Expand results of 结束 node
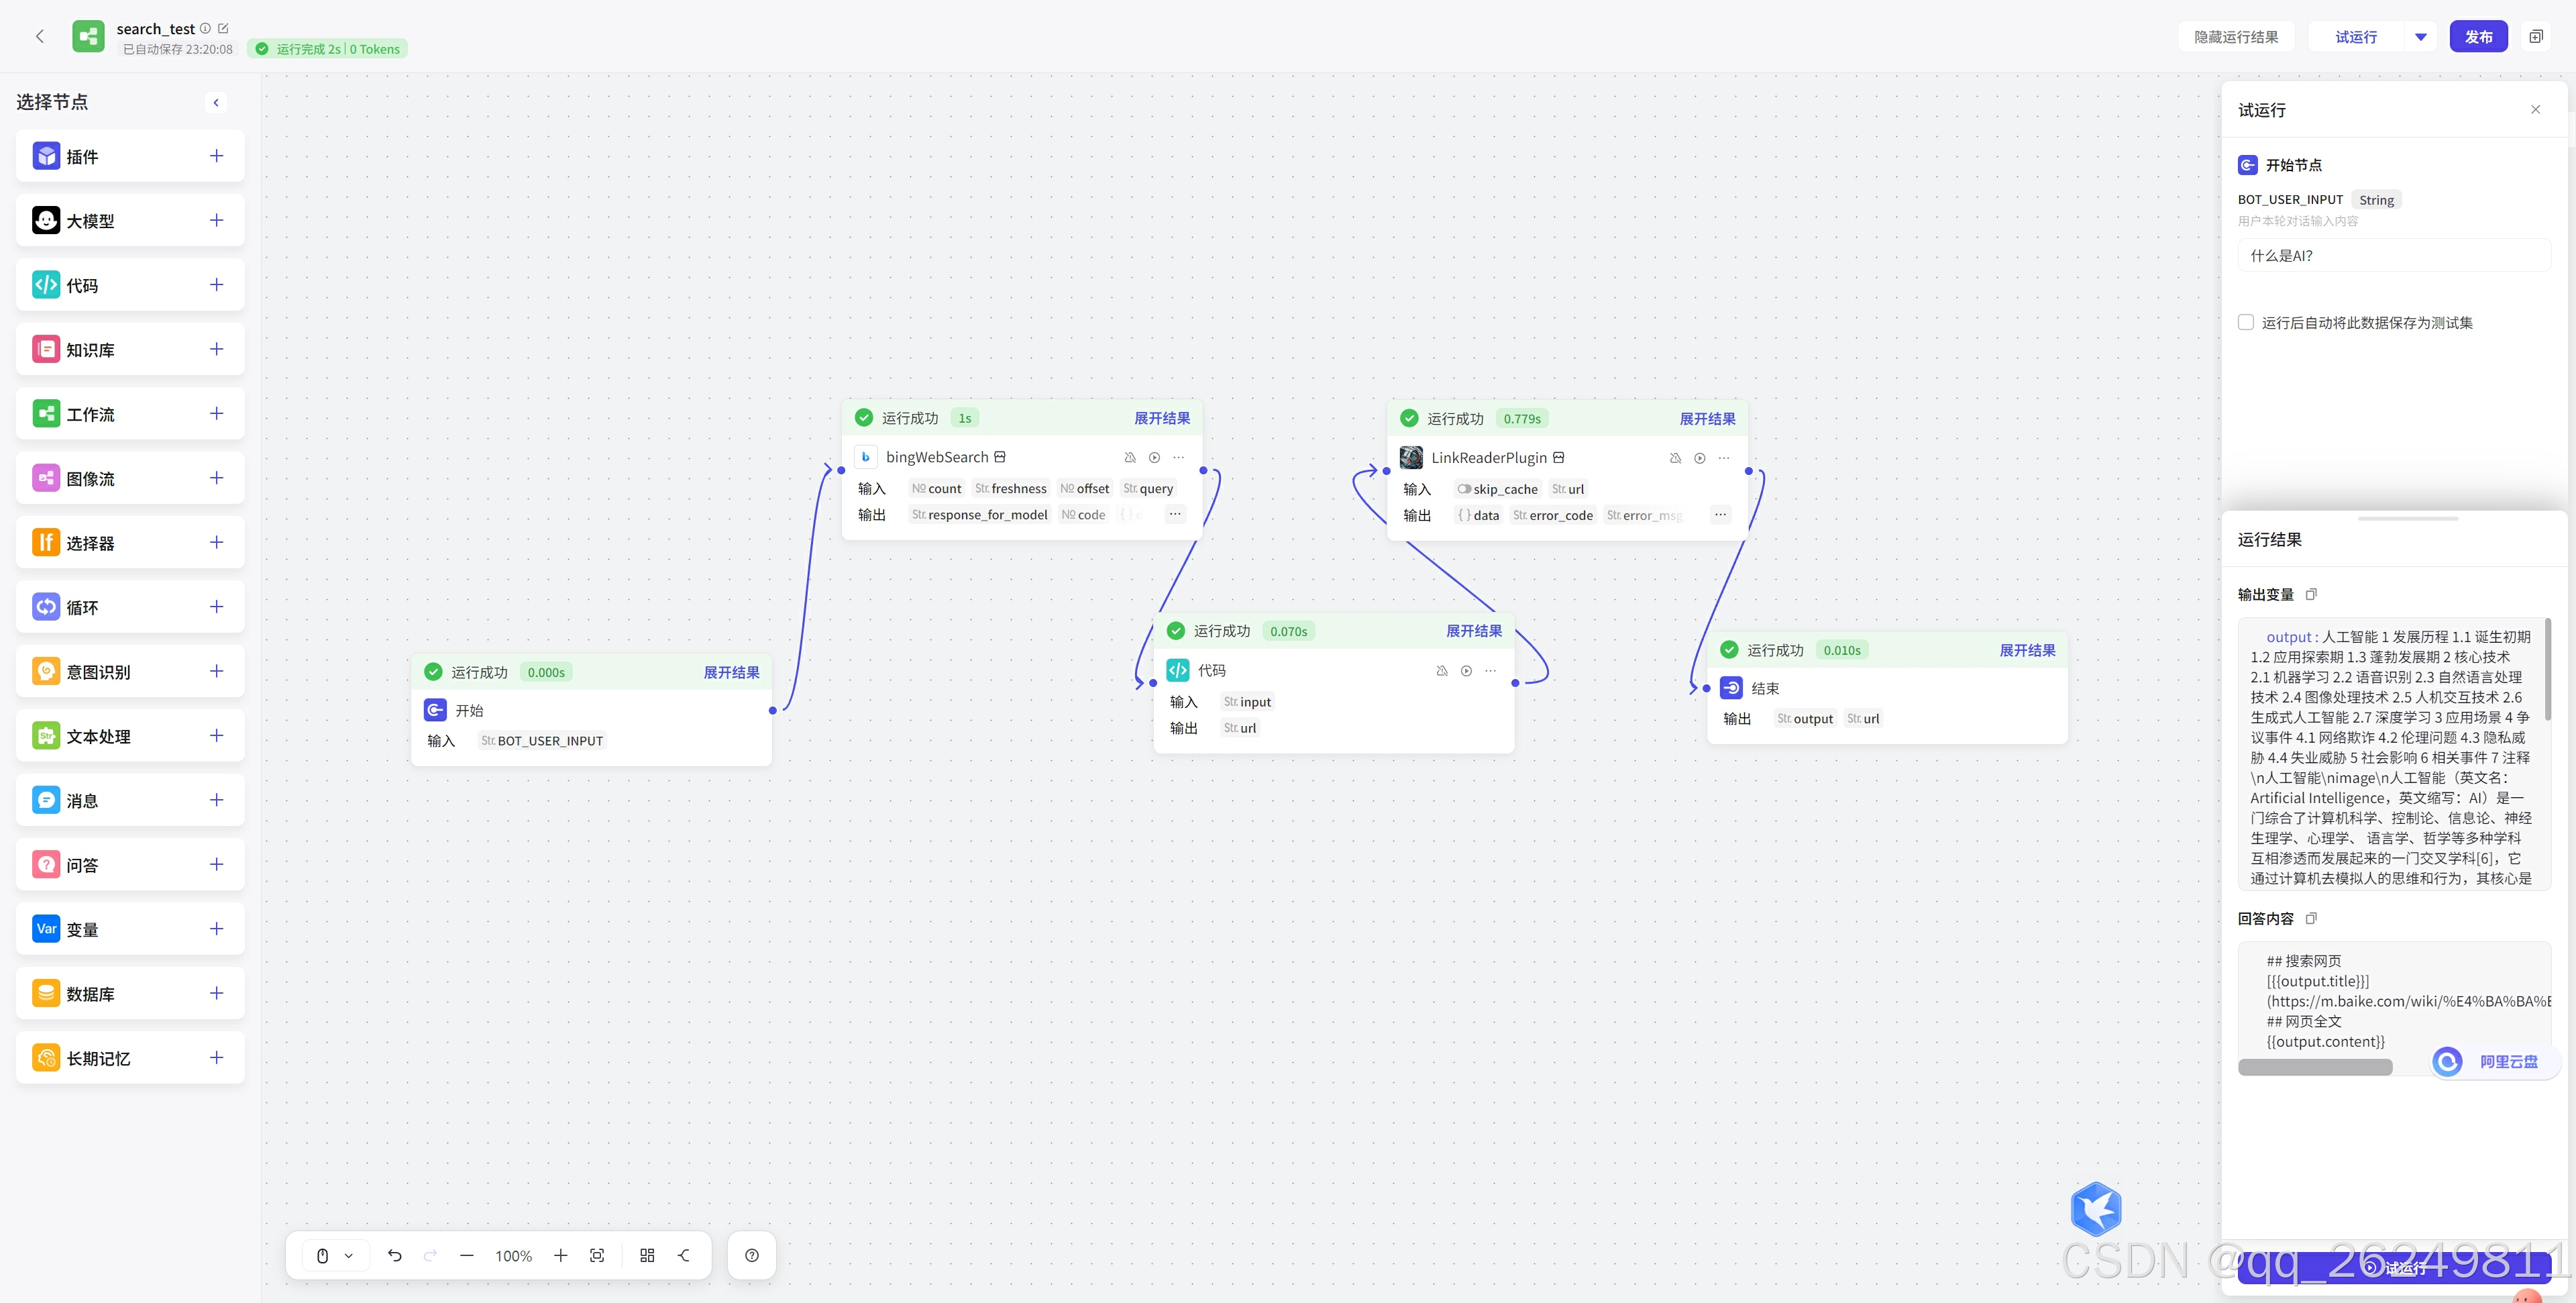The image size is (2576, 1303). 2027,650
